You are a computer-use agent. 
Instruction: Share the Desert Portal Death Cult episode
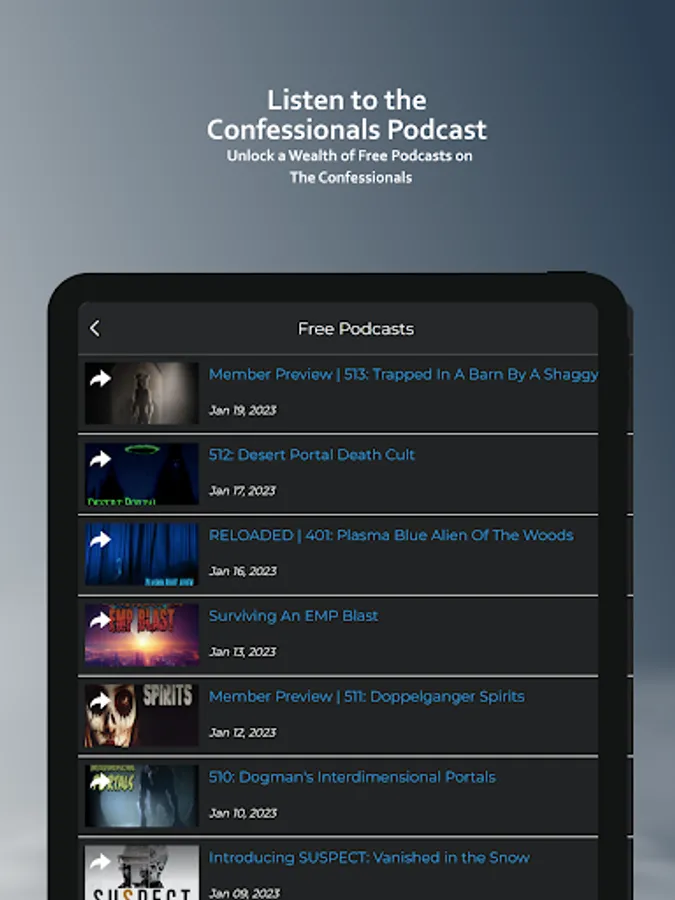[x=100, y=459]
